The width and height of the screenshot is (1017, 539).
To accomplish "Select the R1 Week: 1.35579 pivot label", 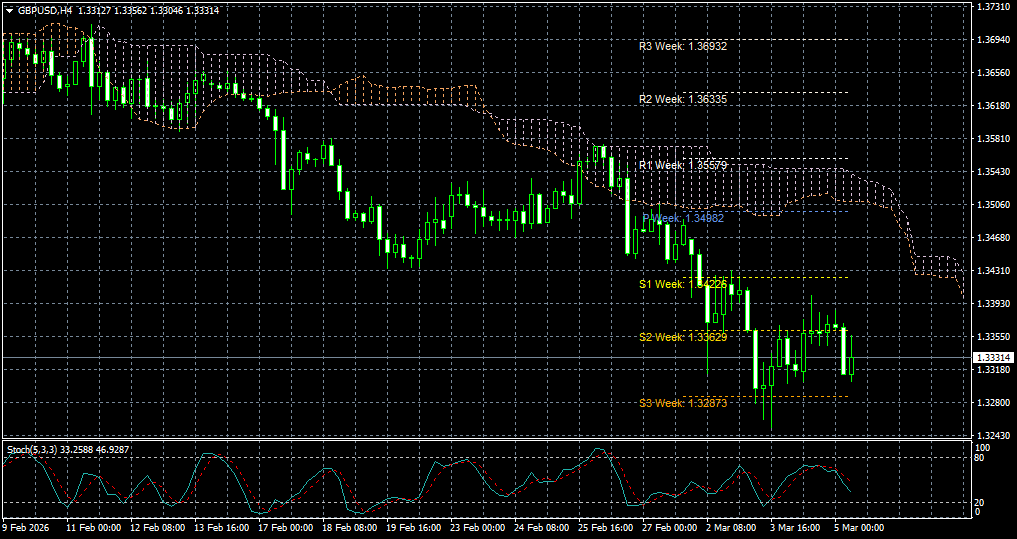I will point(683,165).
